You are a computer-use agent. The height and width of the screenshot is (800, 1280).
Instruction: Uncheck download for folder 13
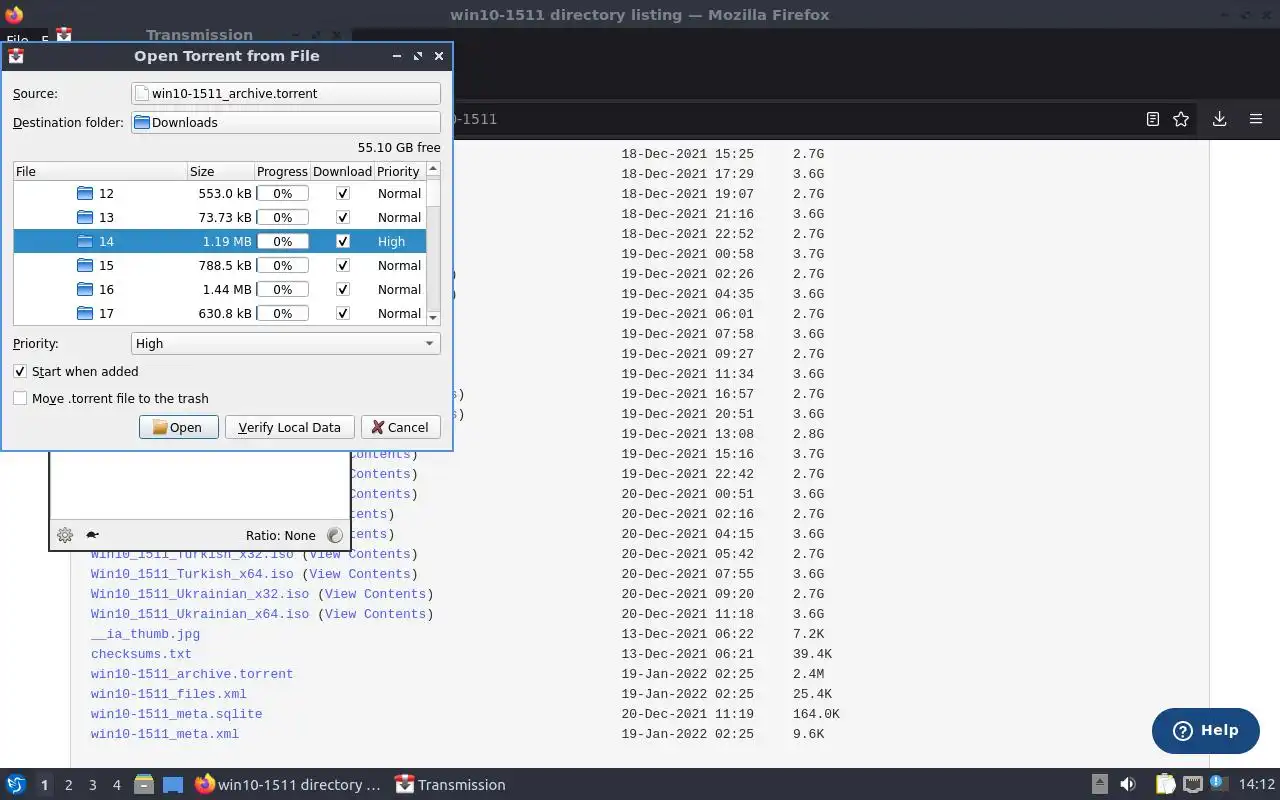pyautogui.click(x=343, y=217)
